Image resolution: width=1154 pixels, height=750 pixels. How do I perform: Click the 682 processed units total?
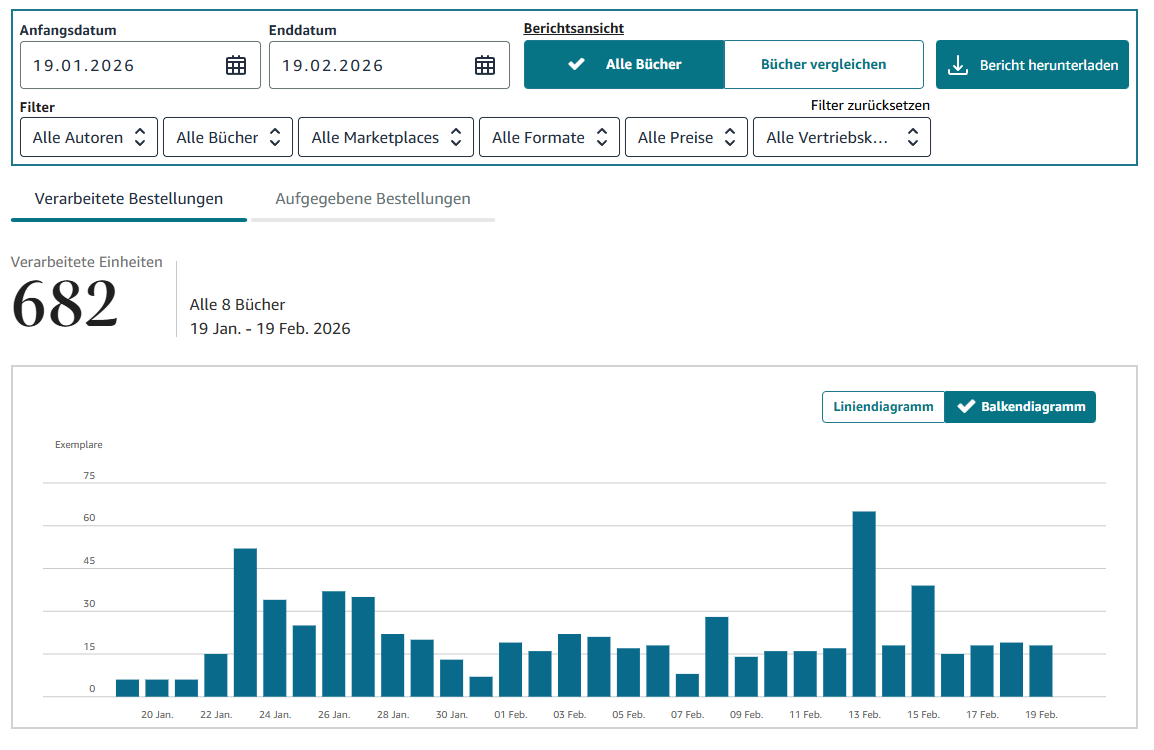65,304
